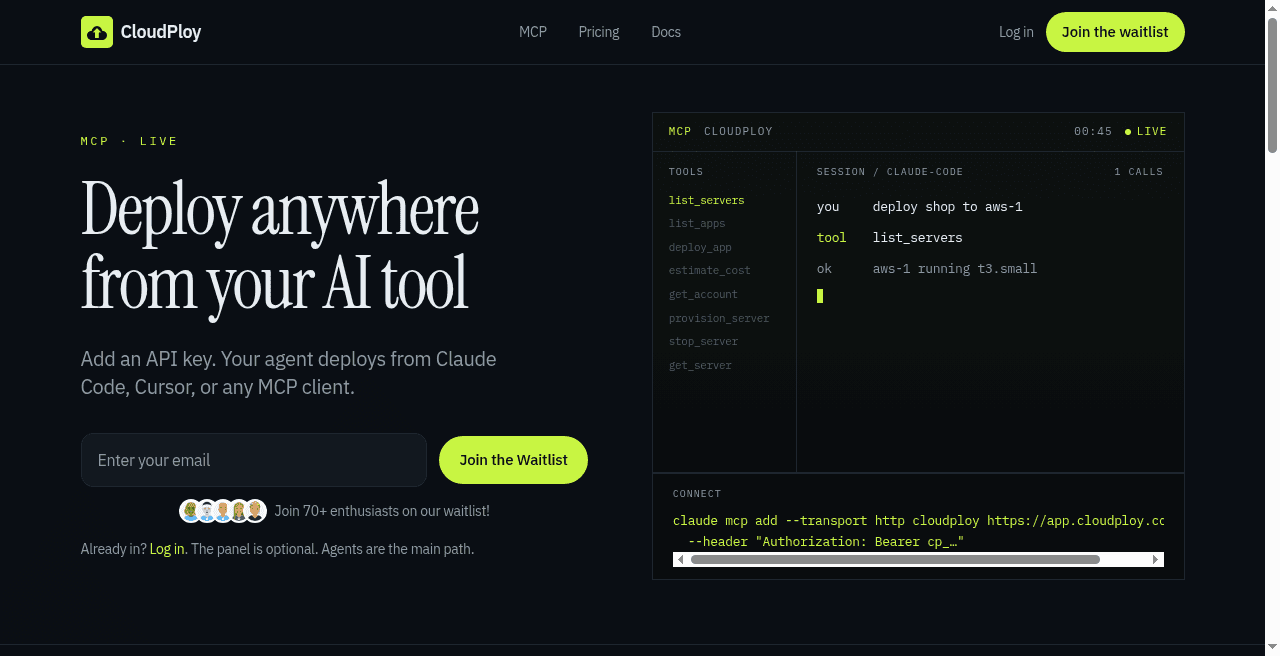The width and height of the screenshot is (1280, 656).
Task: Click the horizontal scrollbar thumb under the command
Action: [x=895, y=560]
